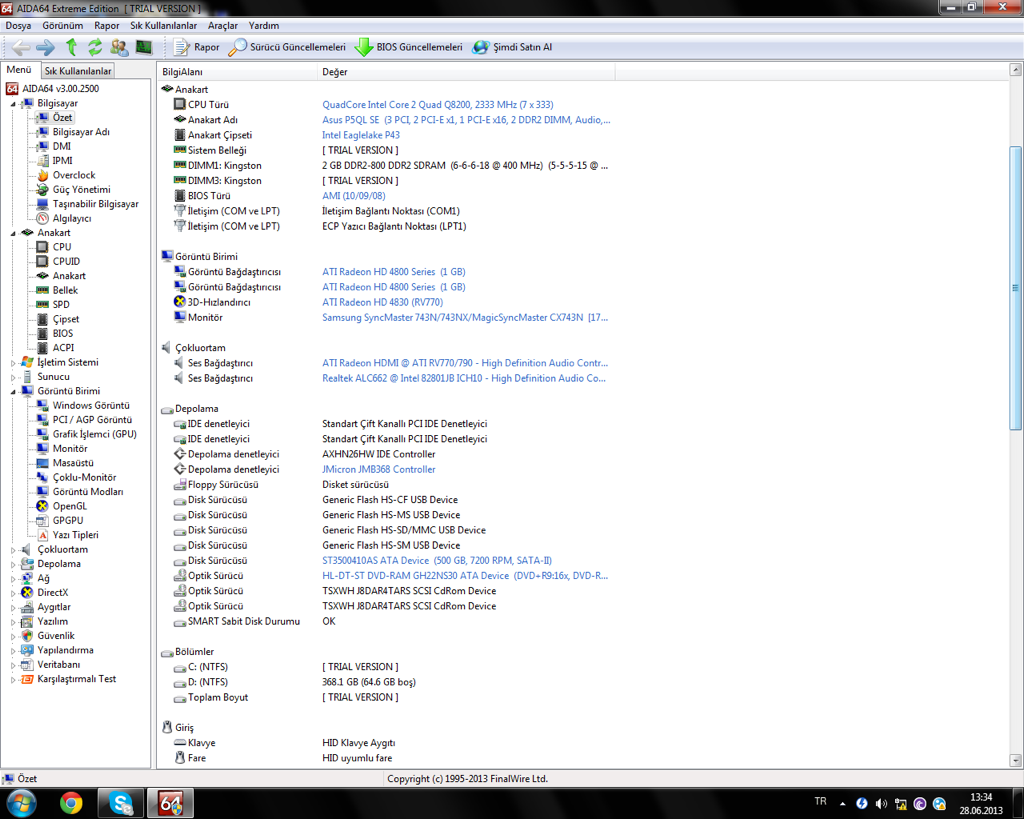Select the 3D-Hızlandırıcı row
Screen dimensions: 1024x819
(219, 302)
